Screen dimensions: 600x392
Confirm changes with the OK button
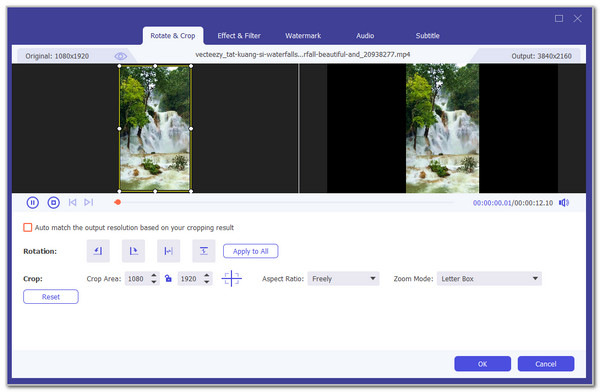tap(483, 364)
